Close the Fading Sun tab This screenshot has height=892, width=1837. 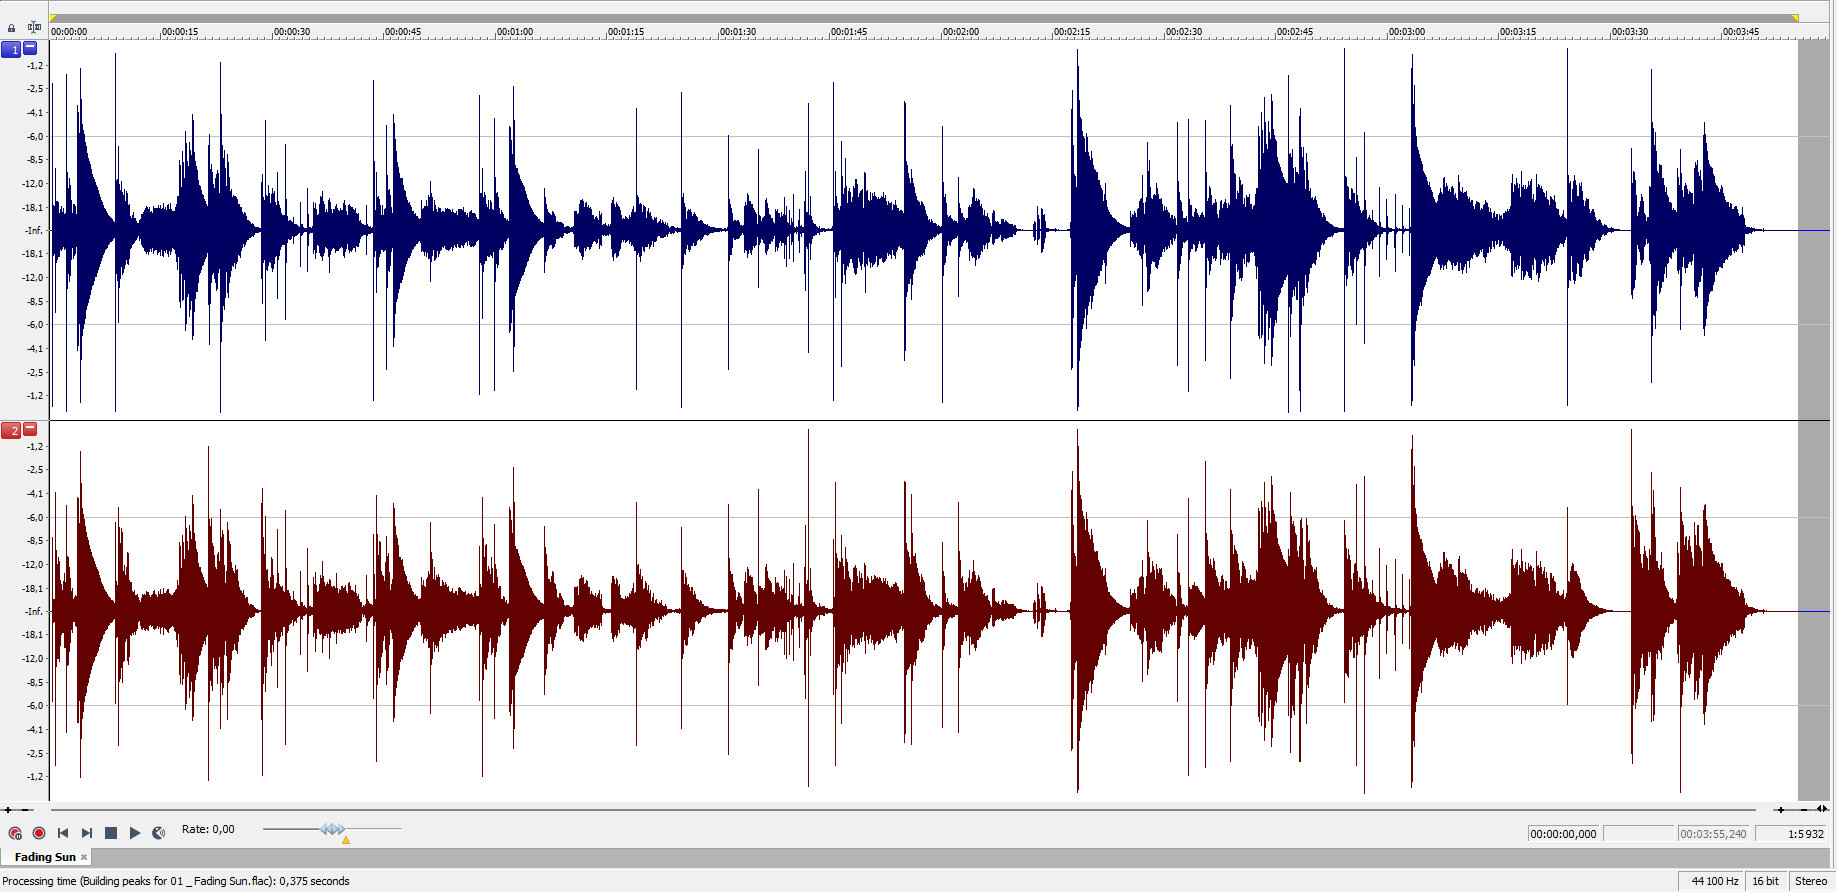[x=84, y=857]
